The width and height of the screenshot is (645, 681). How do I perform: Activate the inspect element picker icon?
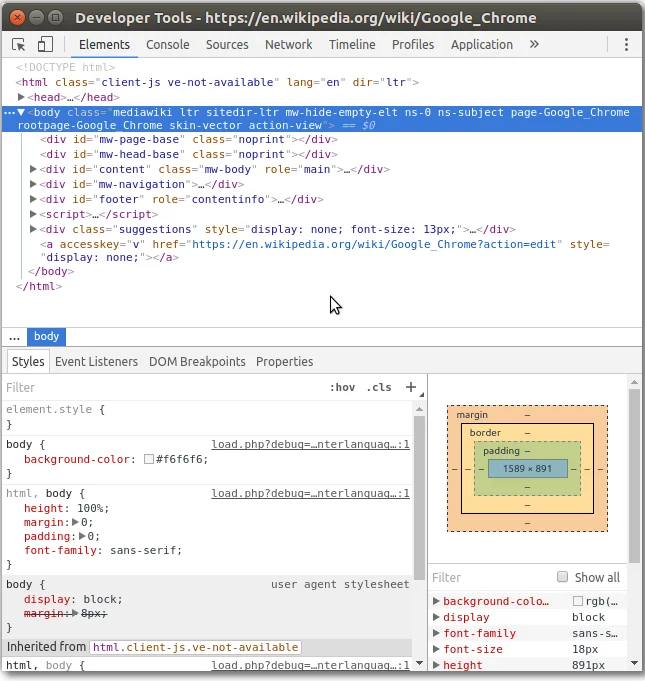click(x=19, y=44)
